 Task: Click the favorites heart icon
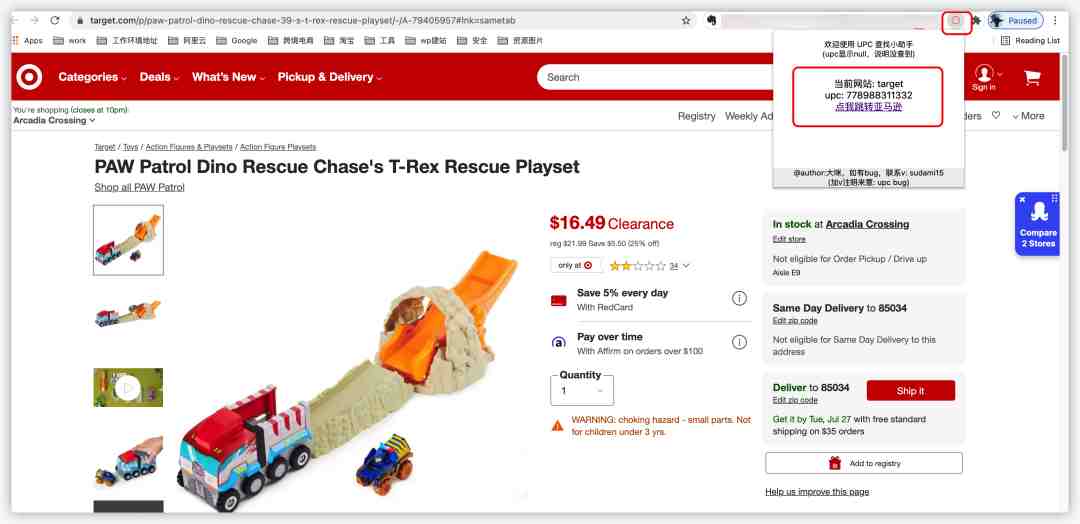point(995,116)
